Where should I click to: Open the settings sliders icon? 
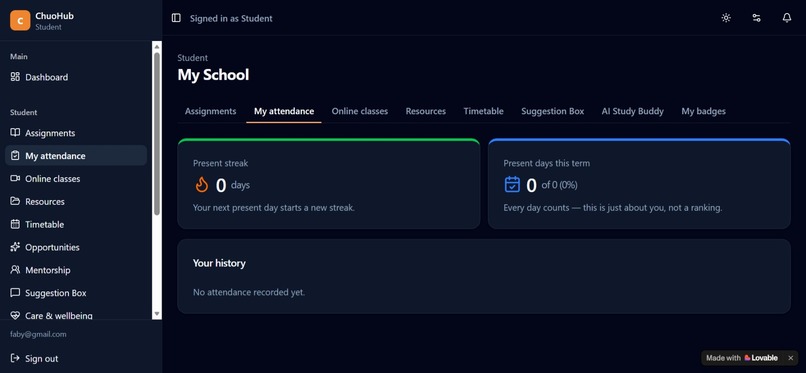756,18
